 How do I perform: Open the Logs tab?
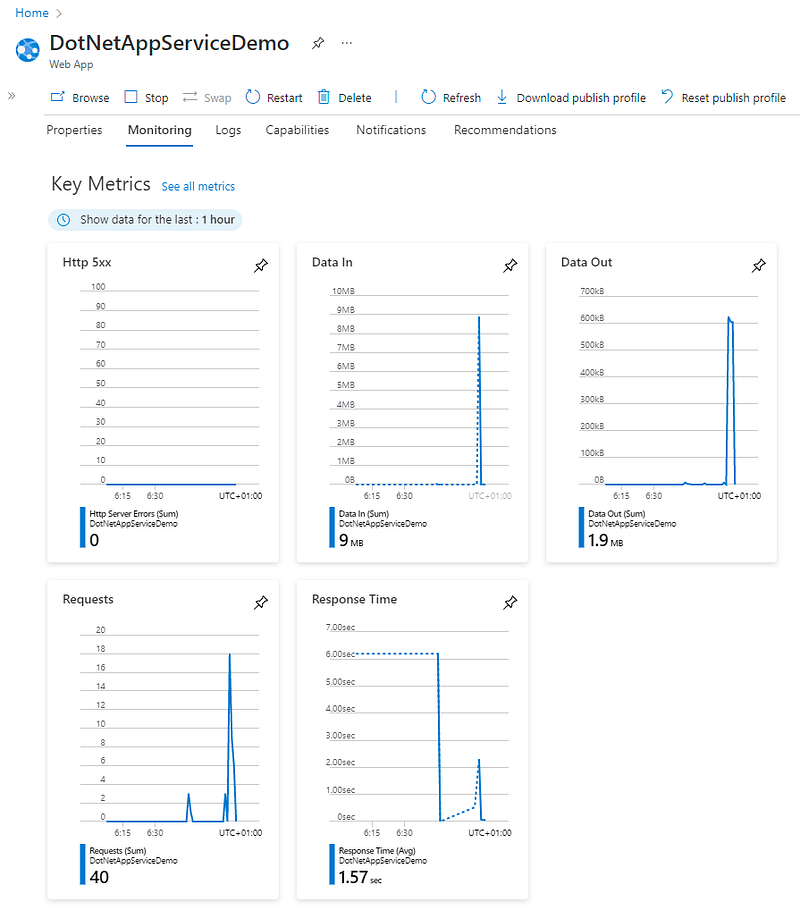tap(228, 130)
